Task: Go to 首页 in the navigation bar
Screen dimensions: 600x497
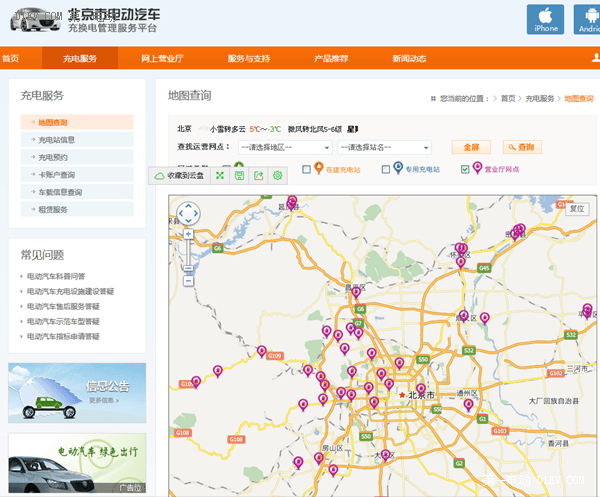Action: pos(10,58)
